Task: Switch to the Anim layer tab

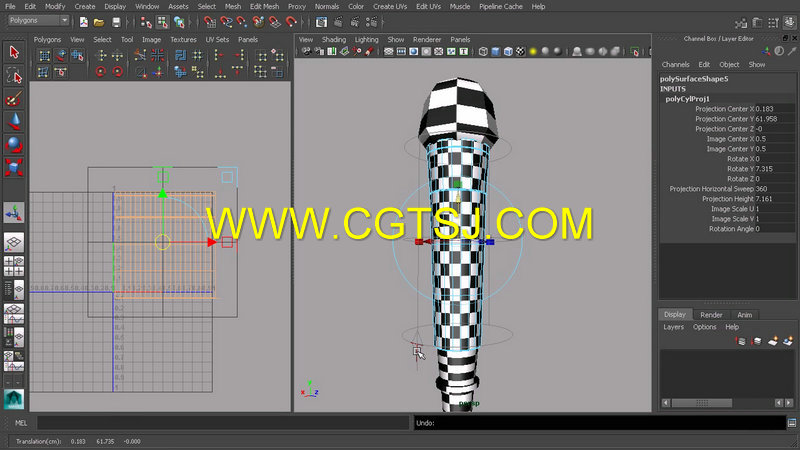Action: coord(744,315)
